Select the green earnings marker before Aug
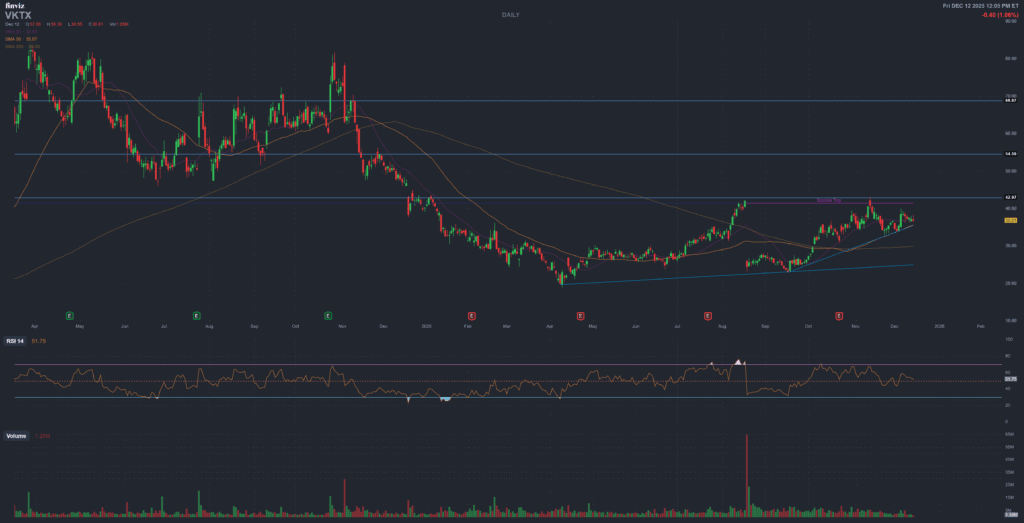The image size is (1024, 523). tap(196, 314)
